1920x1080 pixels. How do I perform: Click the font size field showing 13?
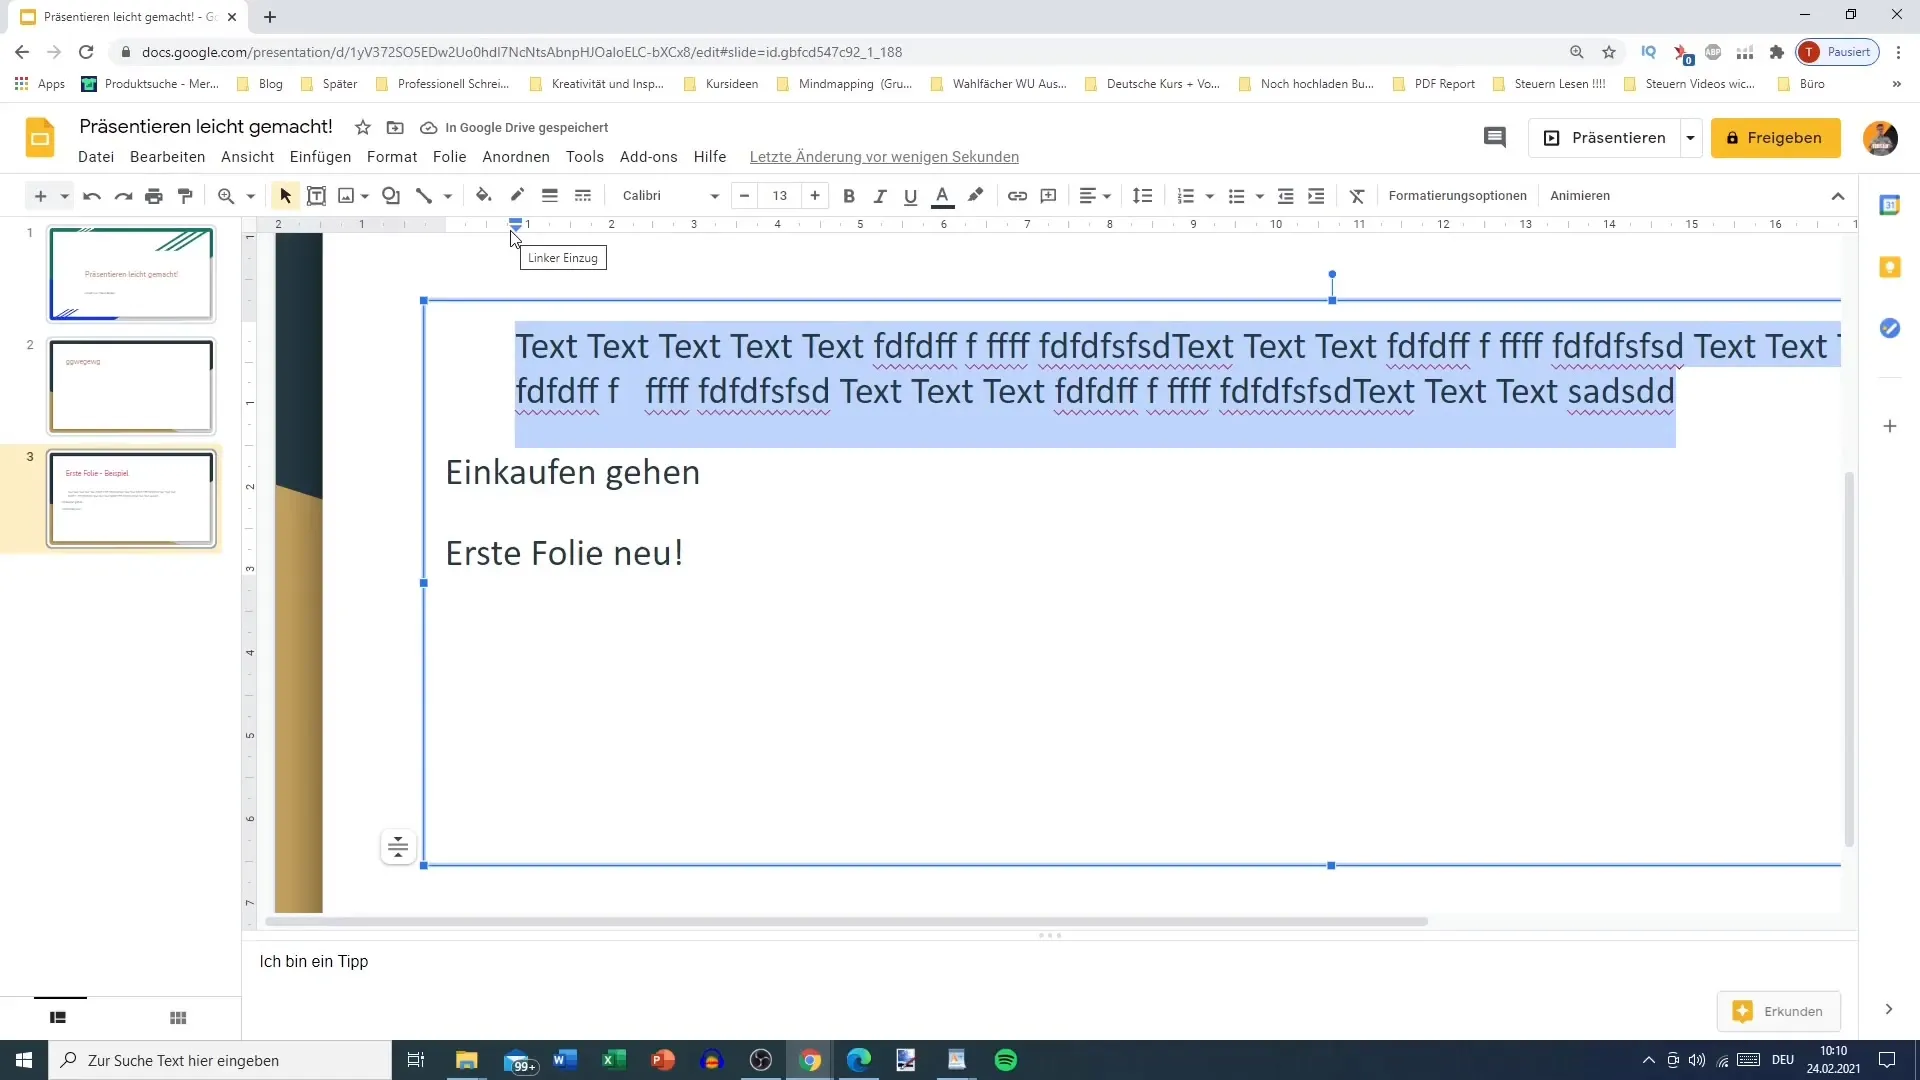tap(780, 196)
